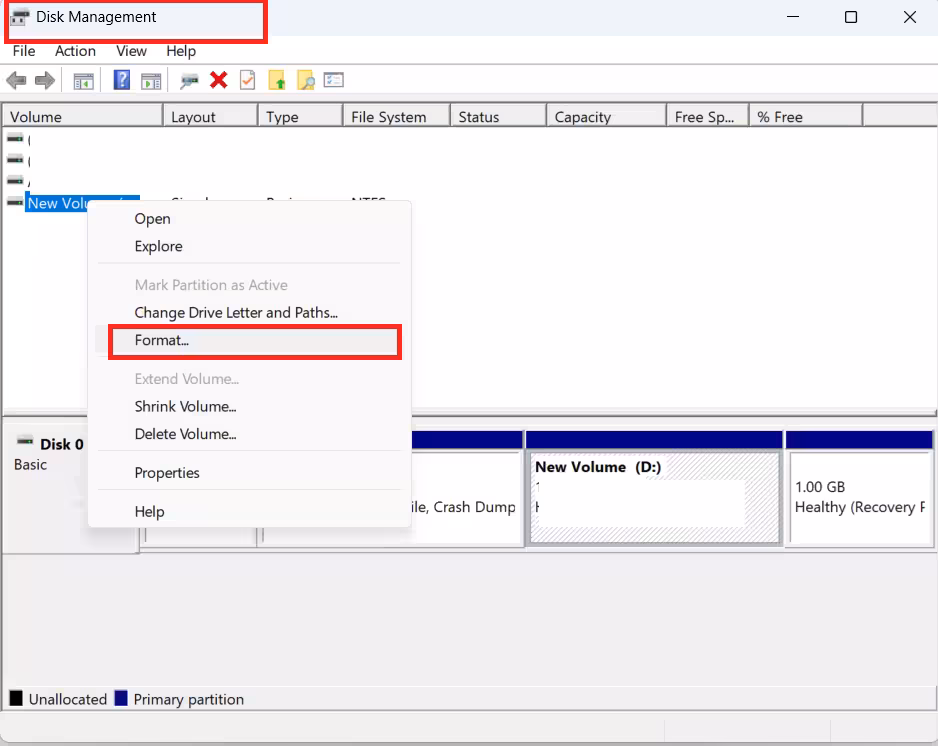Toggle Show/Hide Console Tree toolbar icon
Screen dimensions: 938x746
tap(83, 81)
